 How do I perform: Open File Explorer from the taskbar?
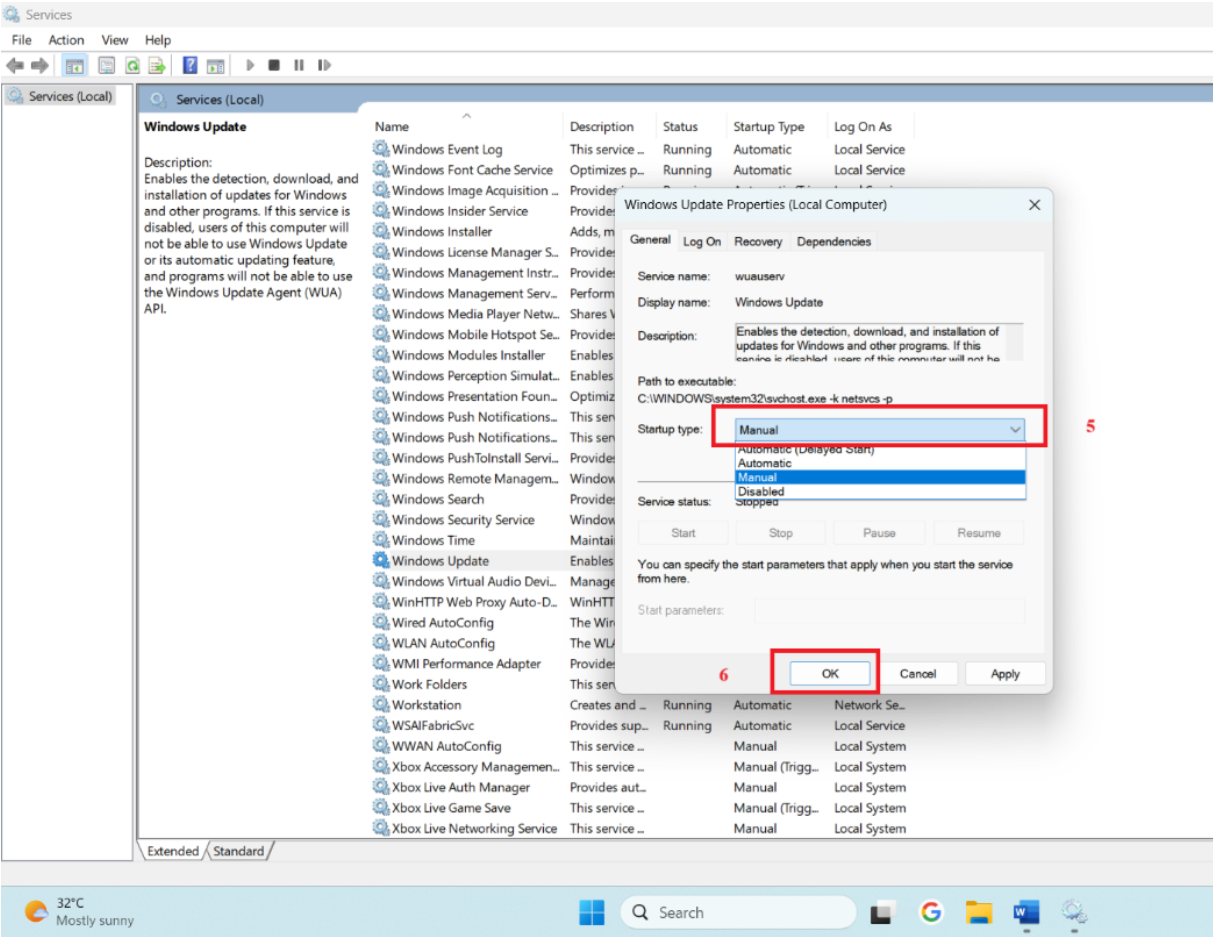(x=978, y=912)
